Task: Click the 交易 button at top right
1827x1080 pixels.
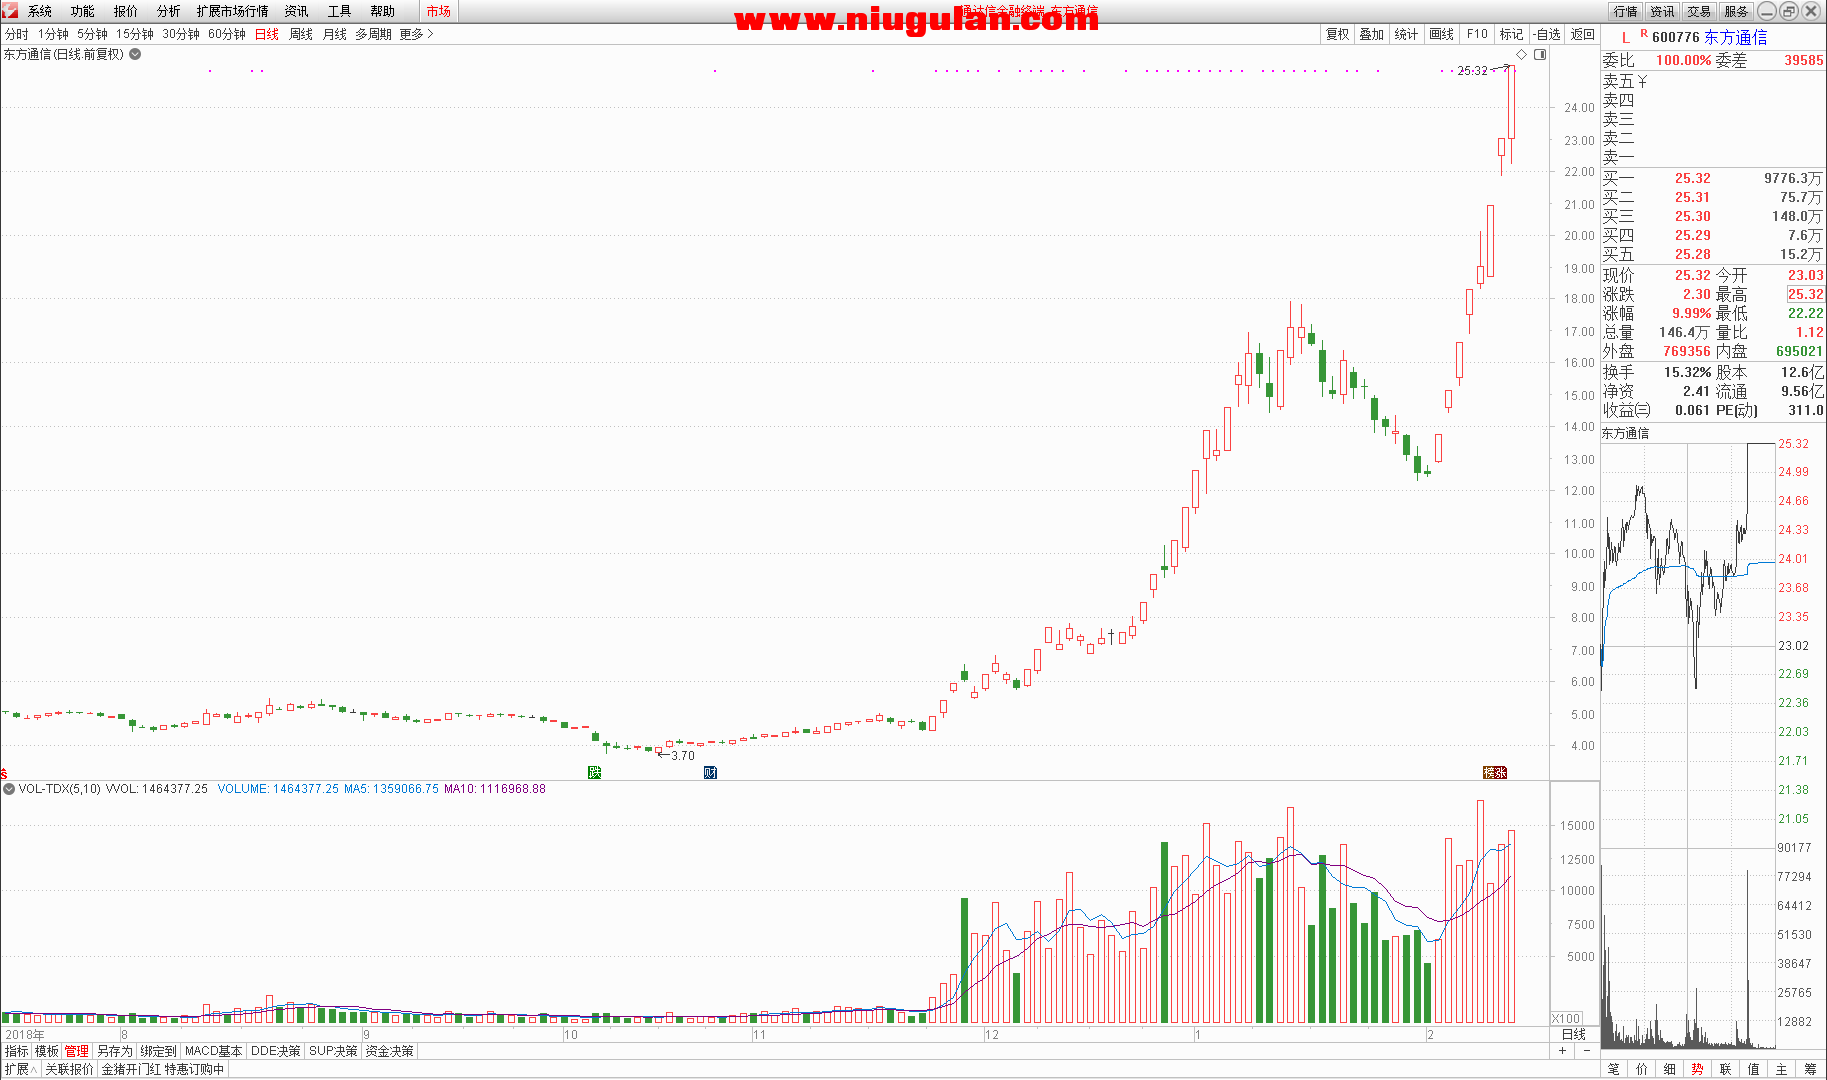Action: click(1700, 11)
